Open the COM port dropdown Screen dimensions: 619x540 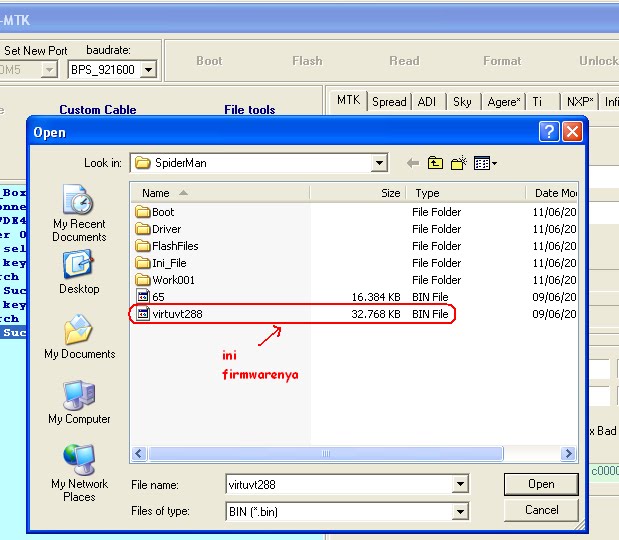click(49, 70)
